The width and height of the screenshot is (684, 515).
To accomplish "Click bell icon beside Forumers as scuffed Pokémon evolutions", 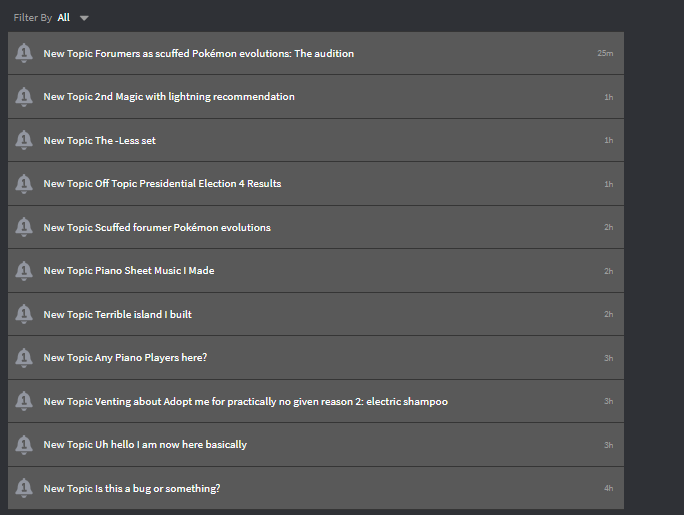I will pyautogui.click(x=24, y=53).
